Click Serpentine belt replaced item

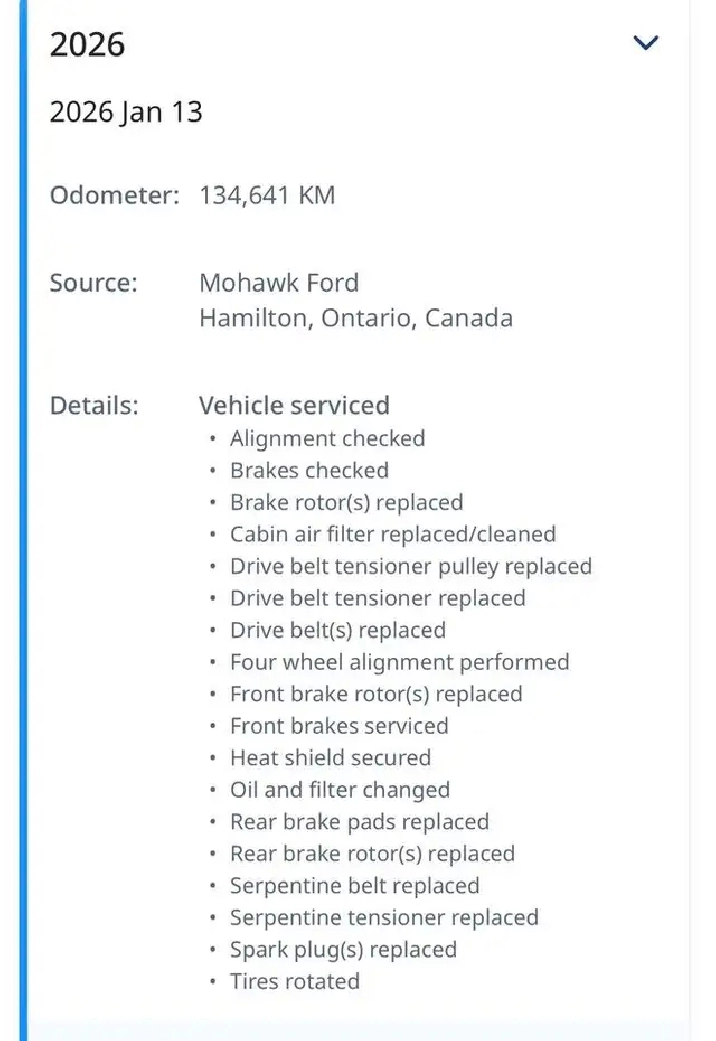point(354,886)
